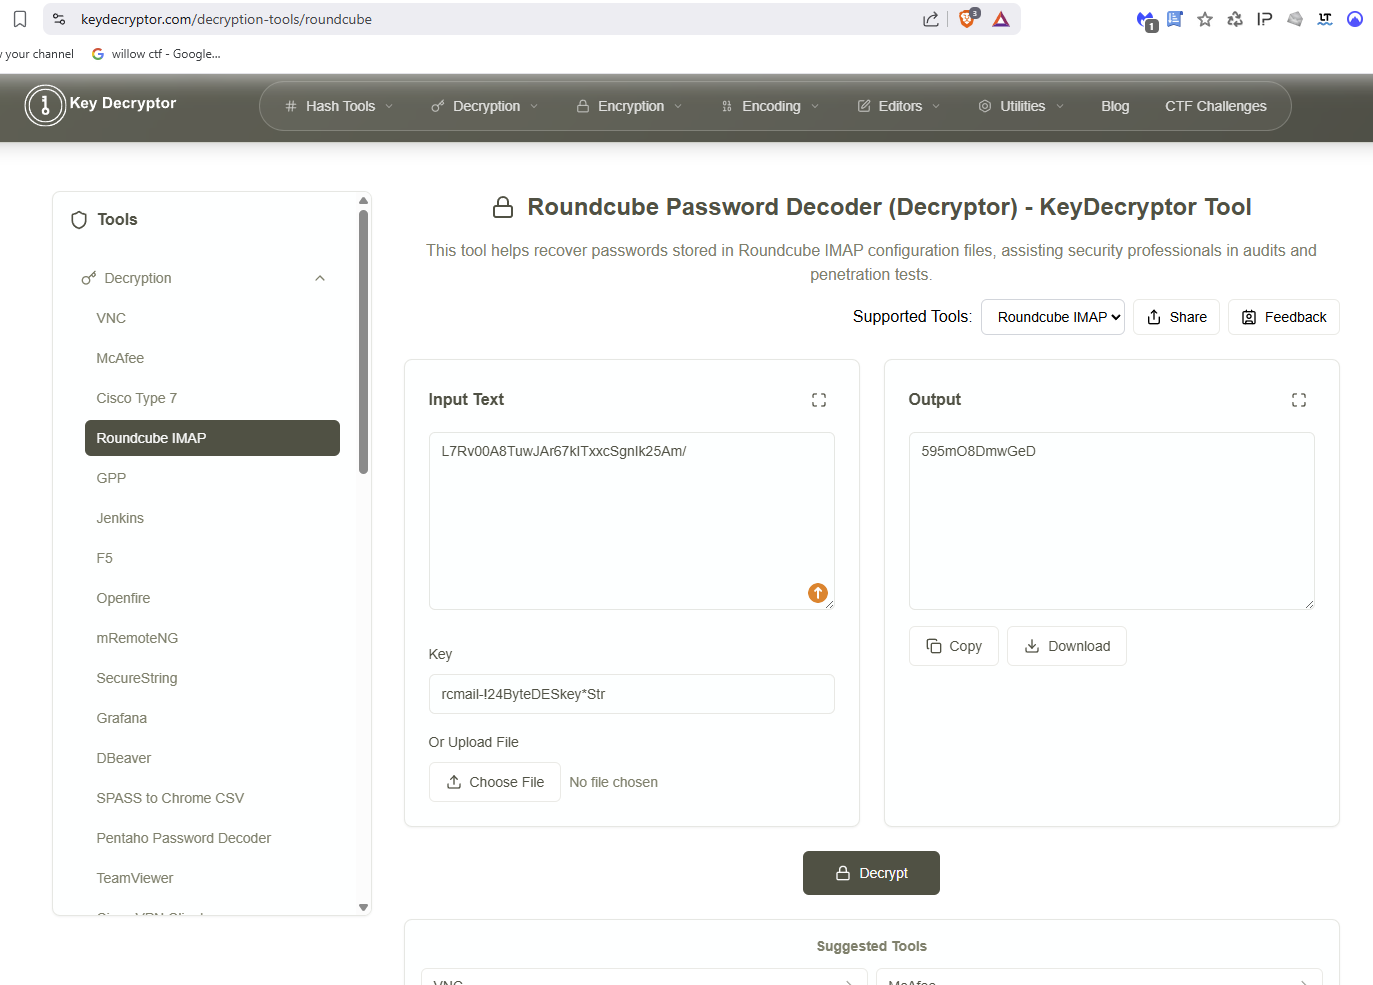Expand Output panel to fullscreen

pos(1299,400)
